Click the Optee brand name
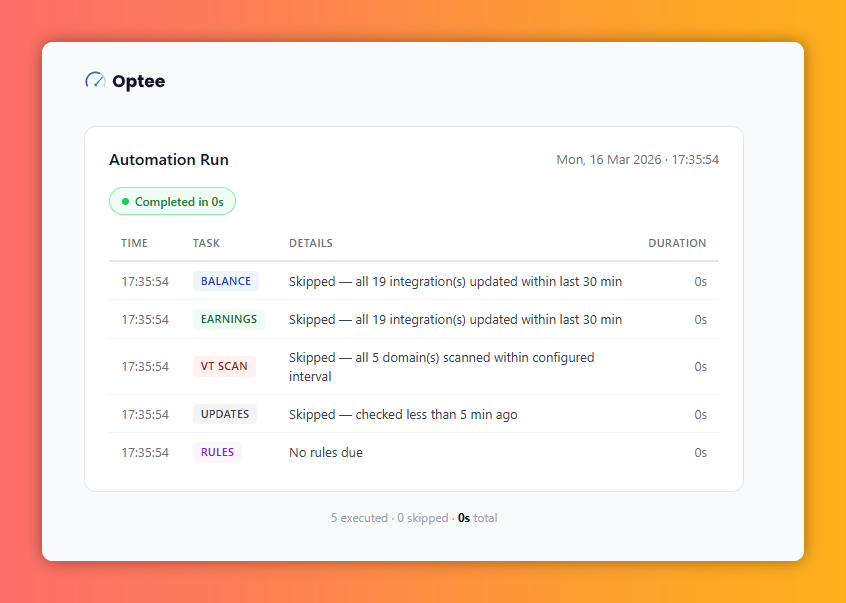The image size is (846, 603). (139, 81)
